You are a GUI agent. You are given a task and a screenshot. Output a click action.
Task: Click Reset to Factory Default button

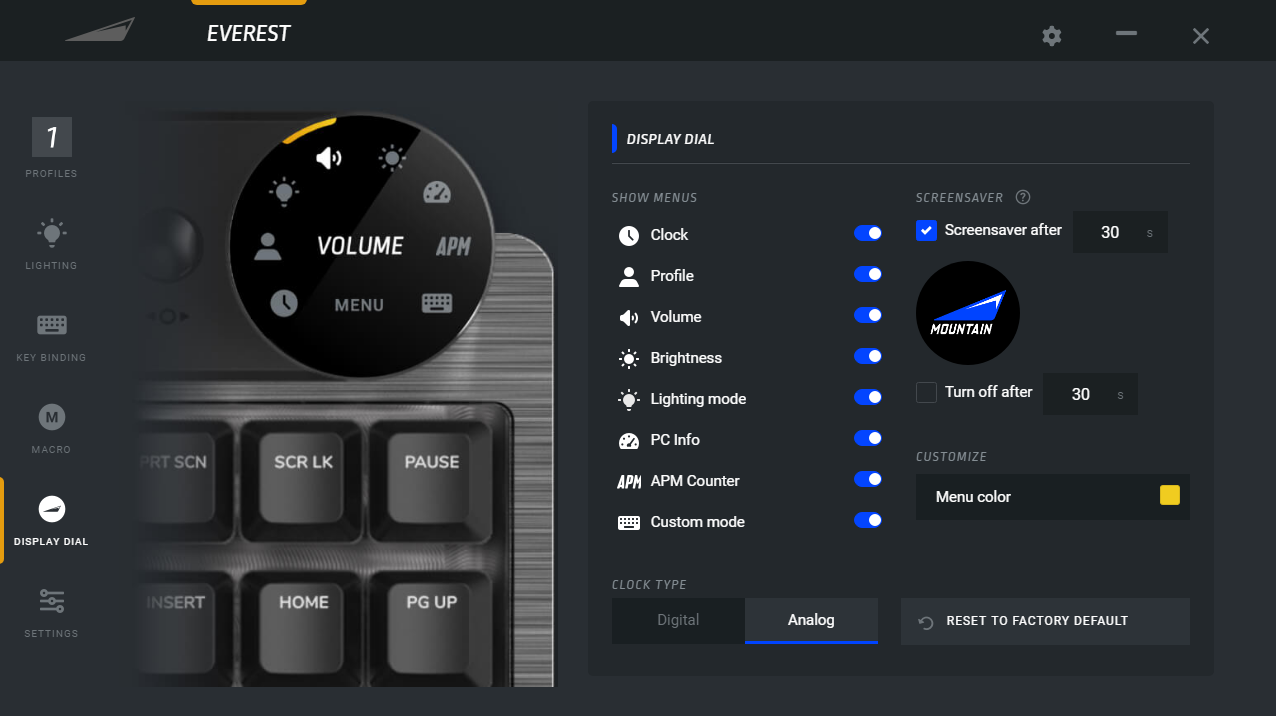pyautogui.click(x=1045, y=621)
